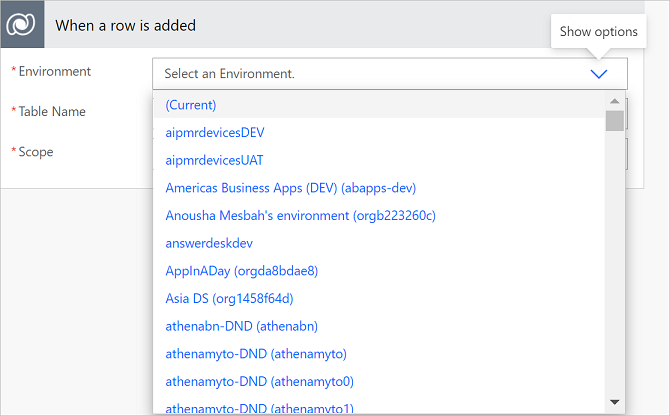Choose aipmrdevicesUAT environment

tap(215, 160)
